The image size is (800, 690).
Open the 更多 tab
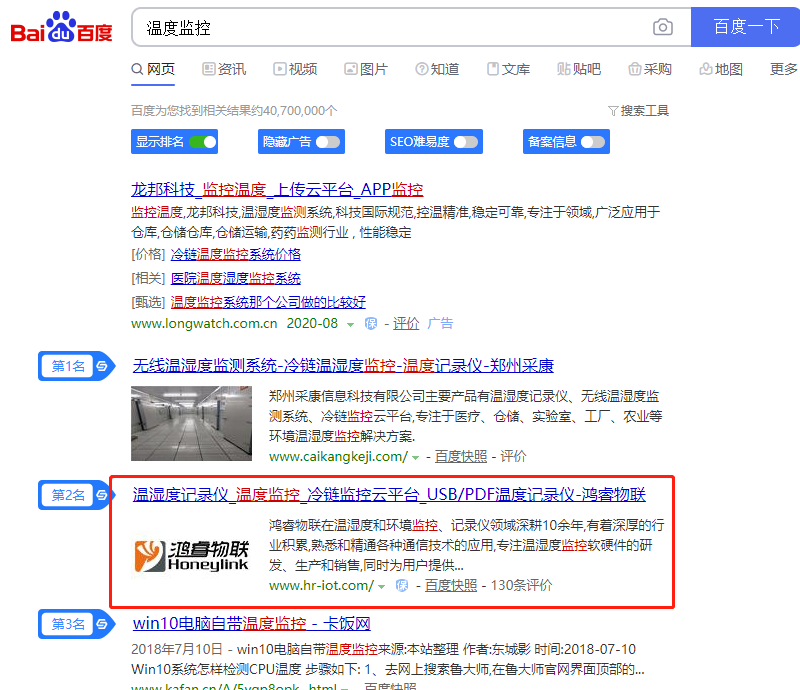click(784, 69)
